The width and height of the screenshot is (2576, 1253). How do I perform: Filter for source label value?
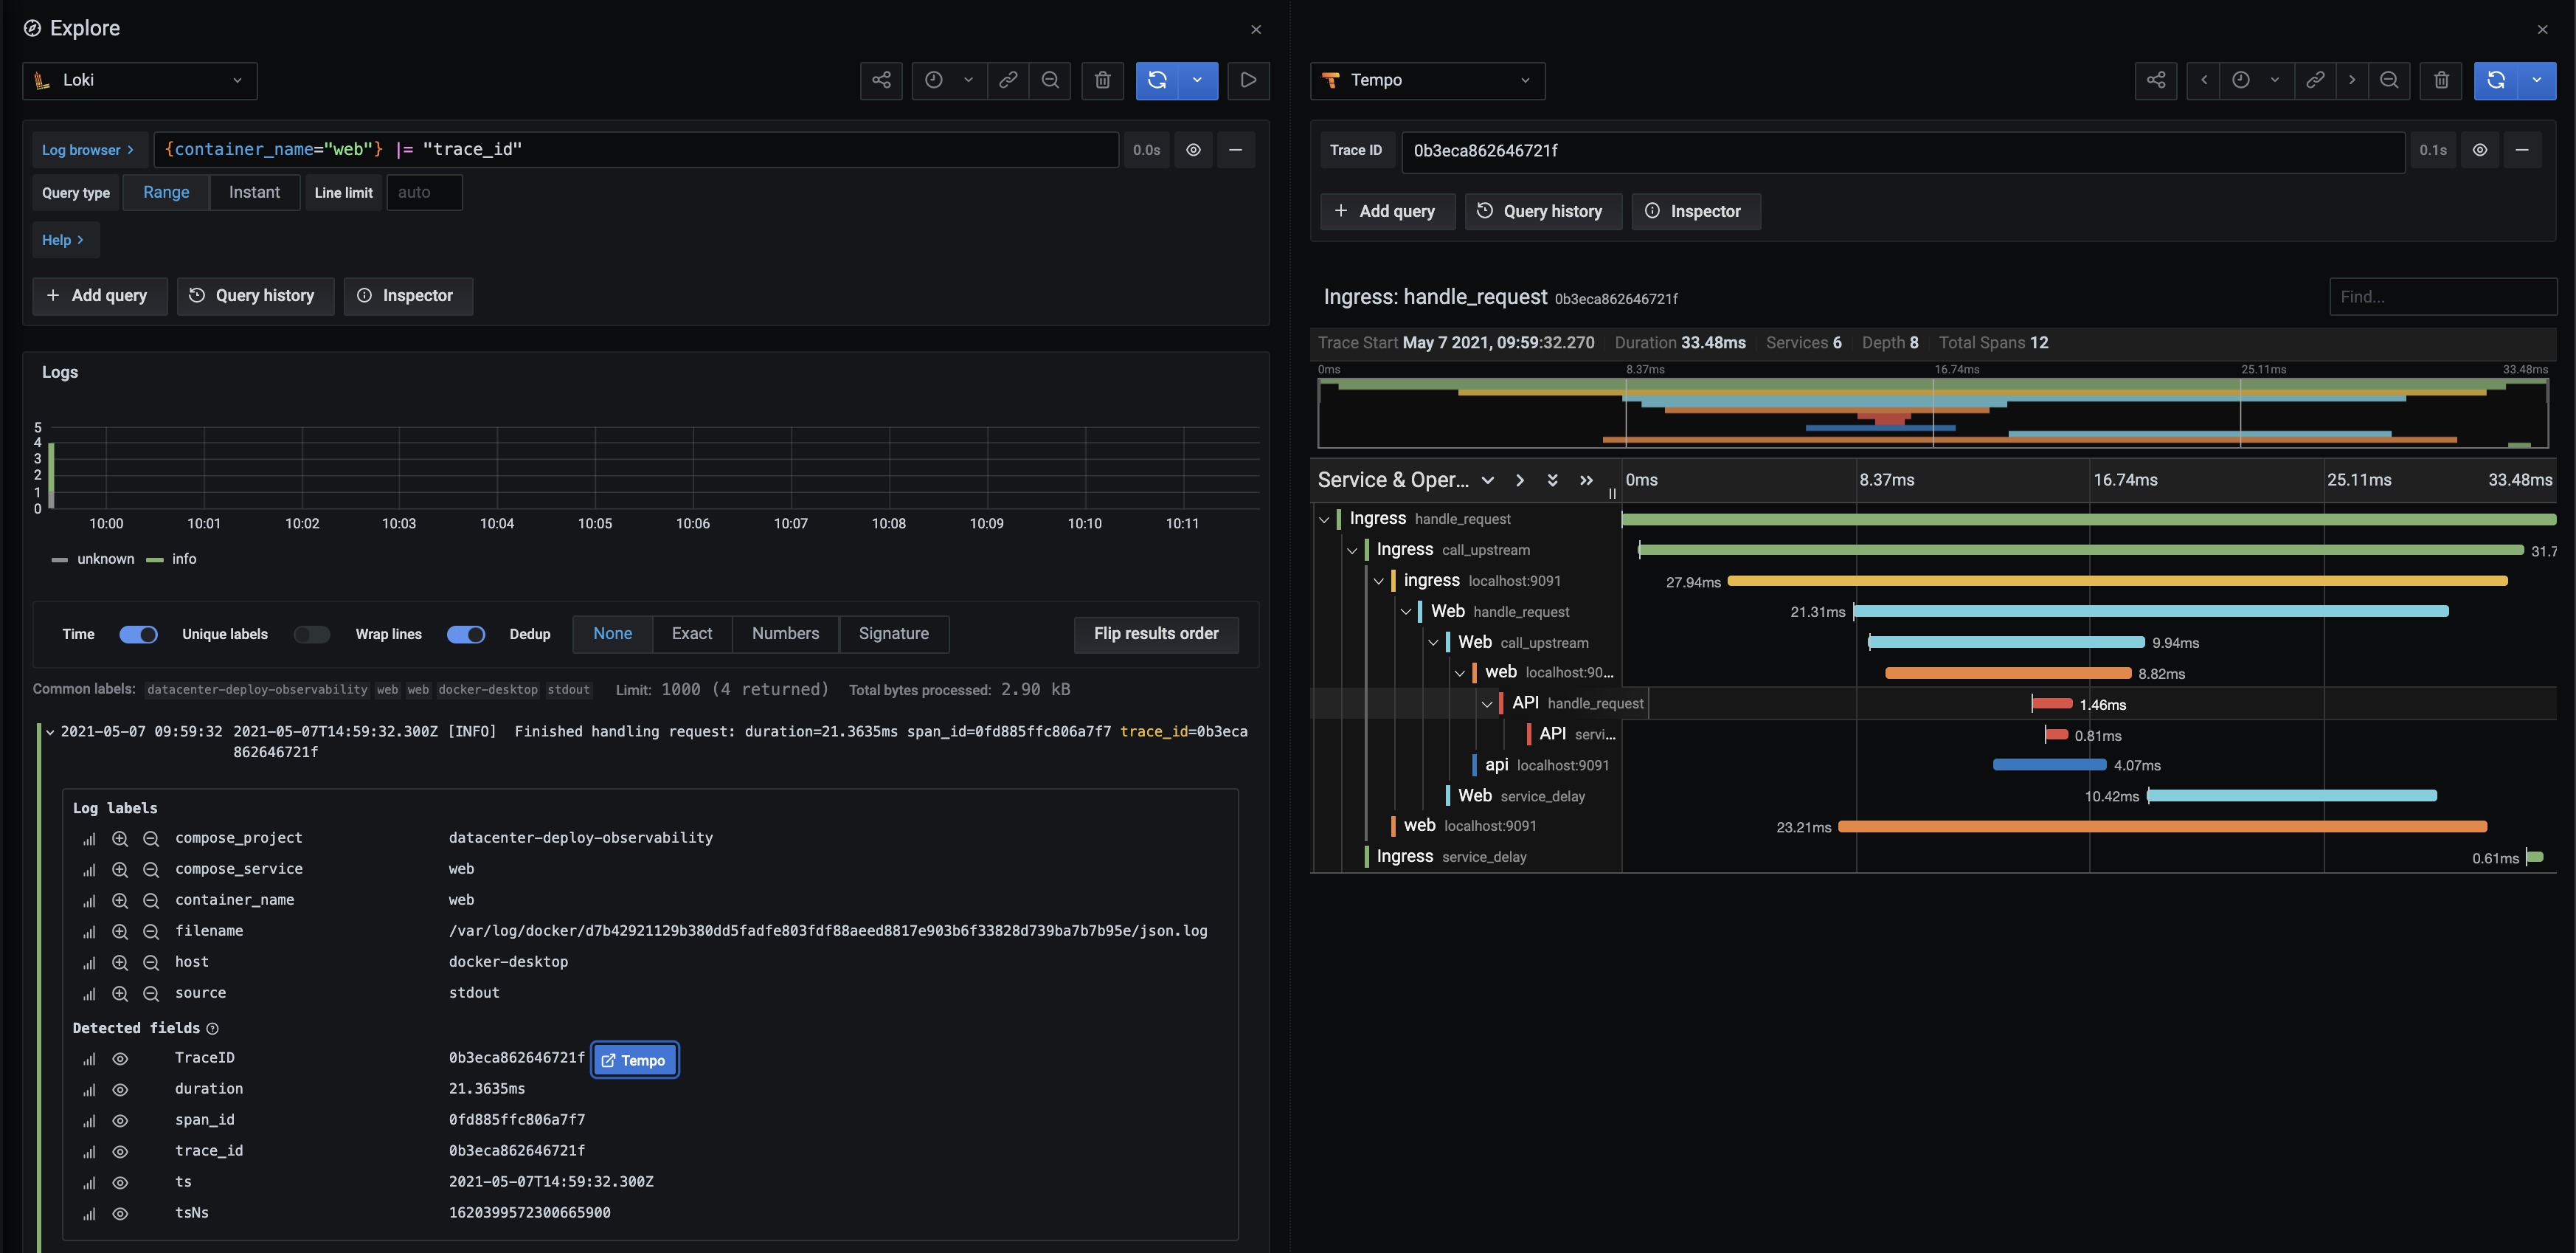tap(120, 993)
